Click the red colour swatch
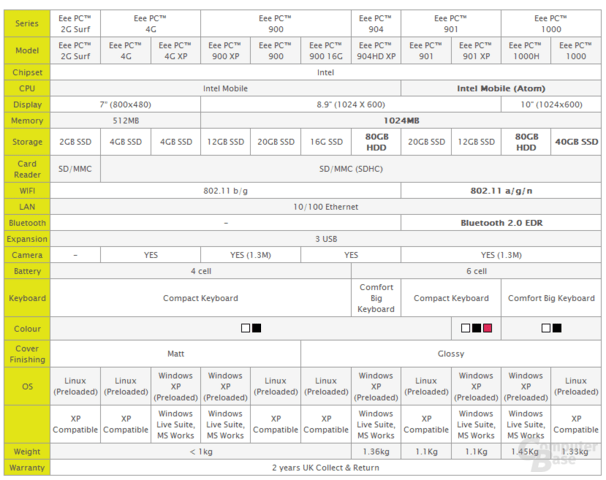 coord(487,328)
